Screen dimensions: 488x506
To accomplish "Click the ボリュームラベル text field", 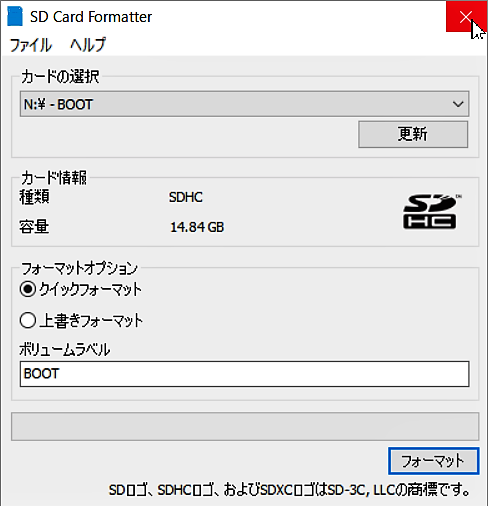I will (244, 374).
